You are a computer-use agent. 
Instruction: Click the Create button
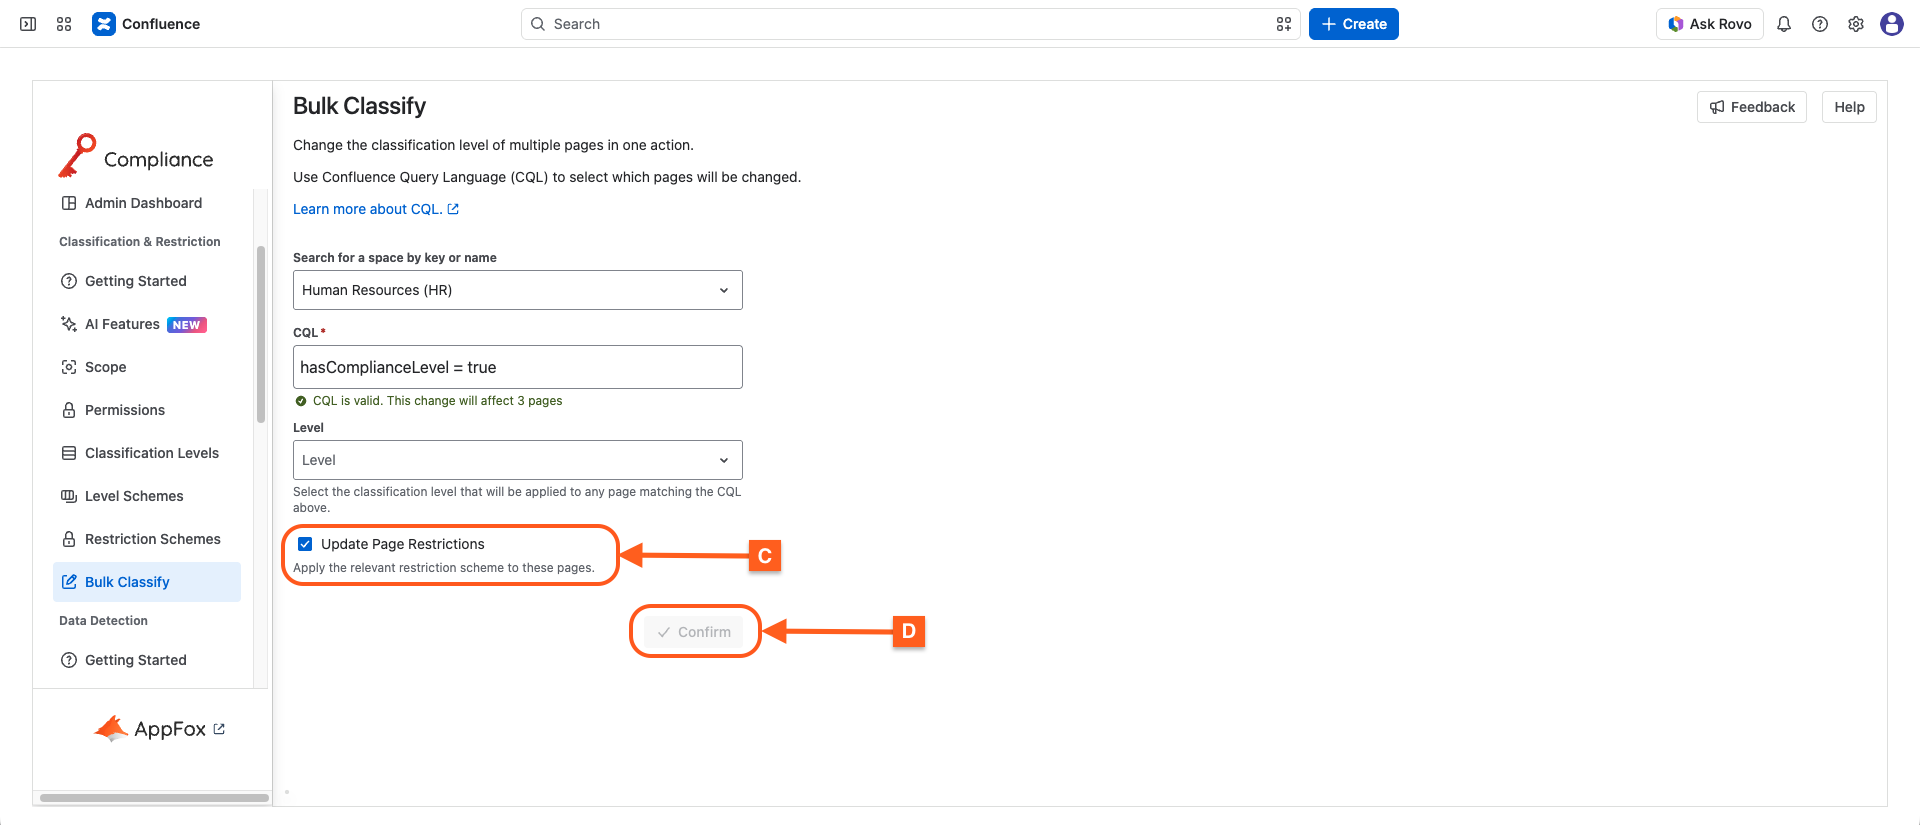1354,24
